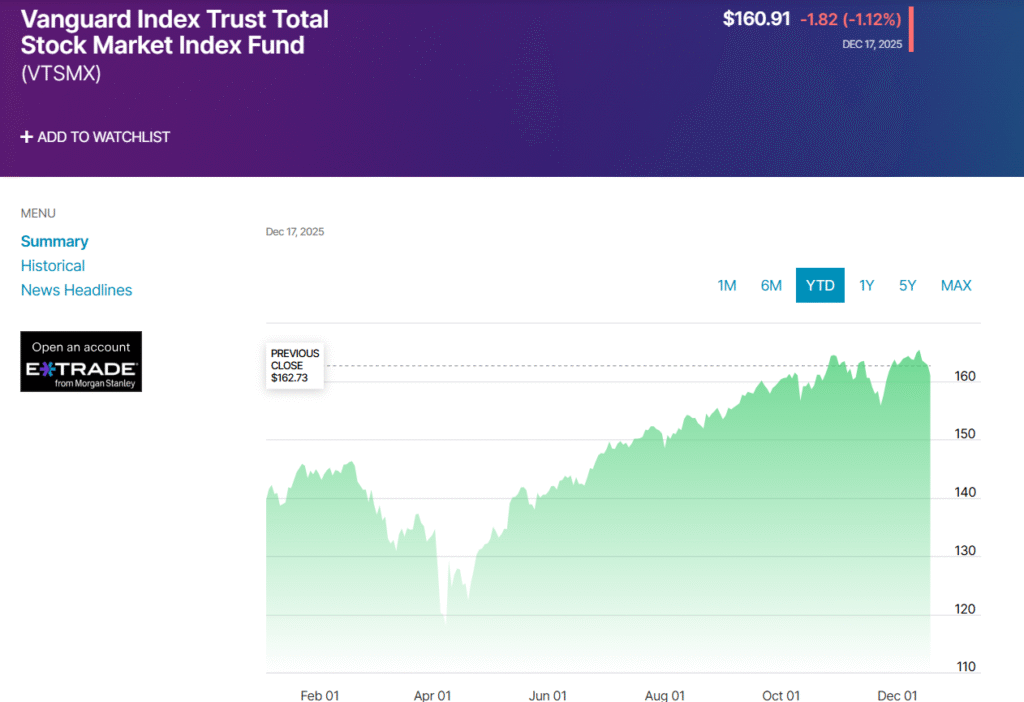Change the chart to 1Y view
Screen dimensions: 1024x702
tap(866, 285)
